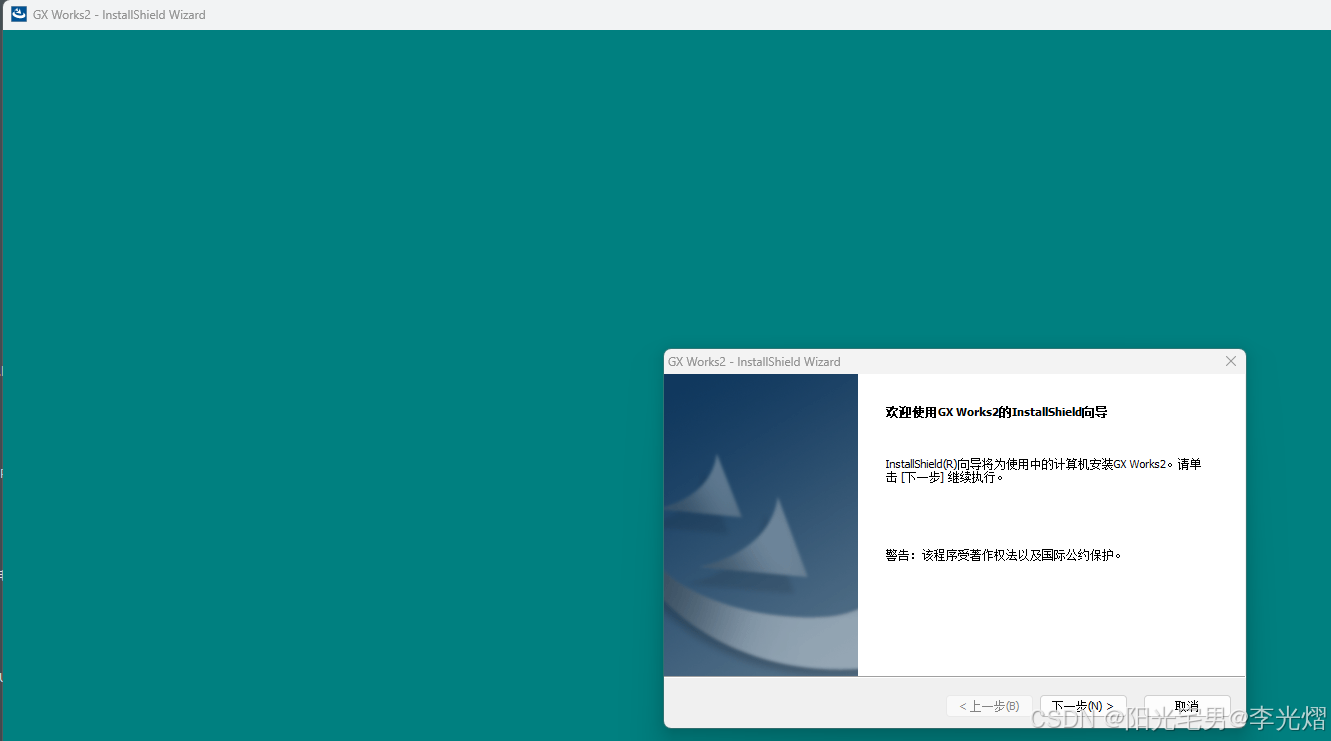
Task: Click the description text about installing GX Works2
Action: point(1043,471)
